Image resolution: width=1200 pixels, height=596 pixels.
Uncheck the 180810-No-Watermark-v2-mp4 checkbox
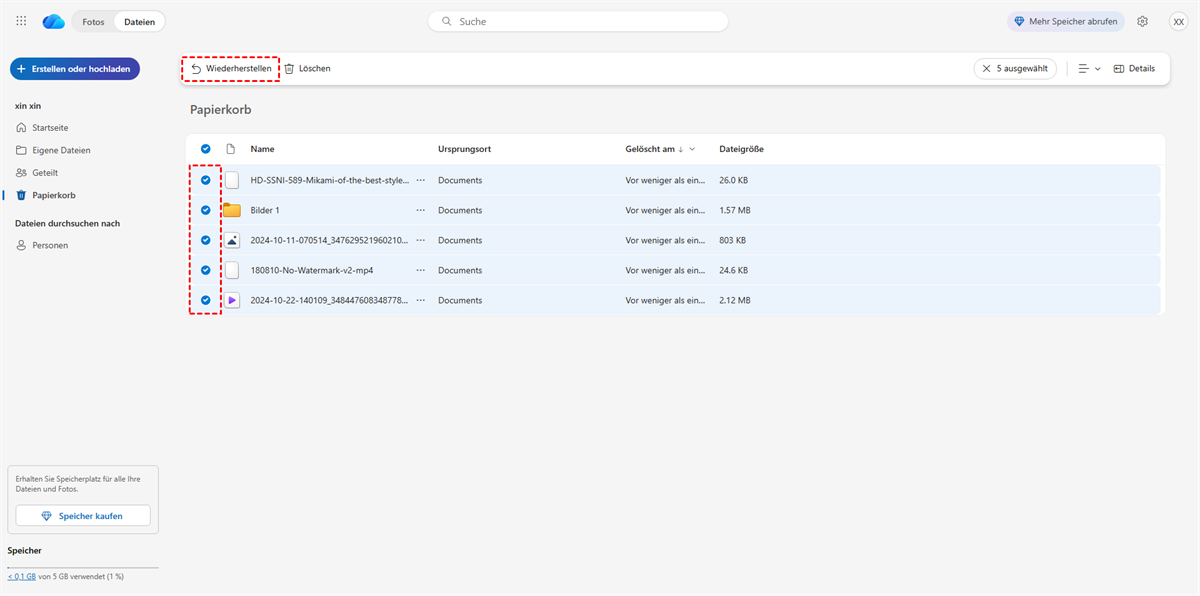click(x=206, y=270)
